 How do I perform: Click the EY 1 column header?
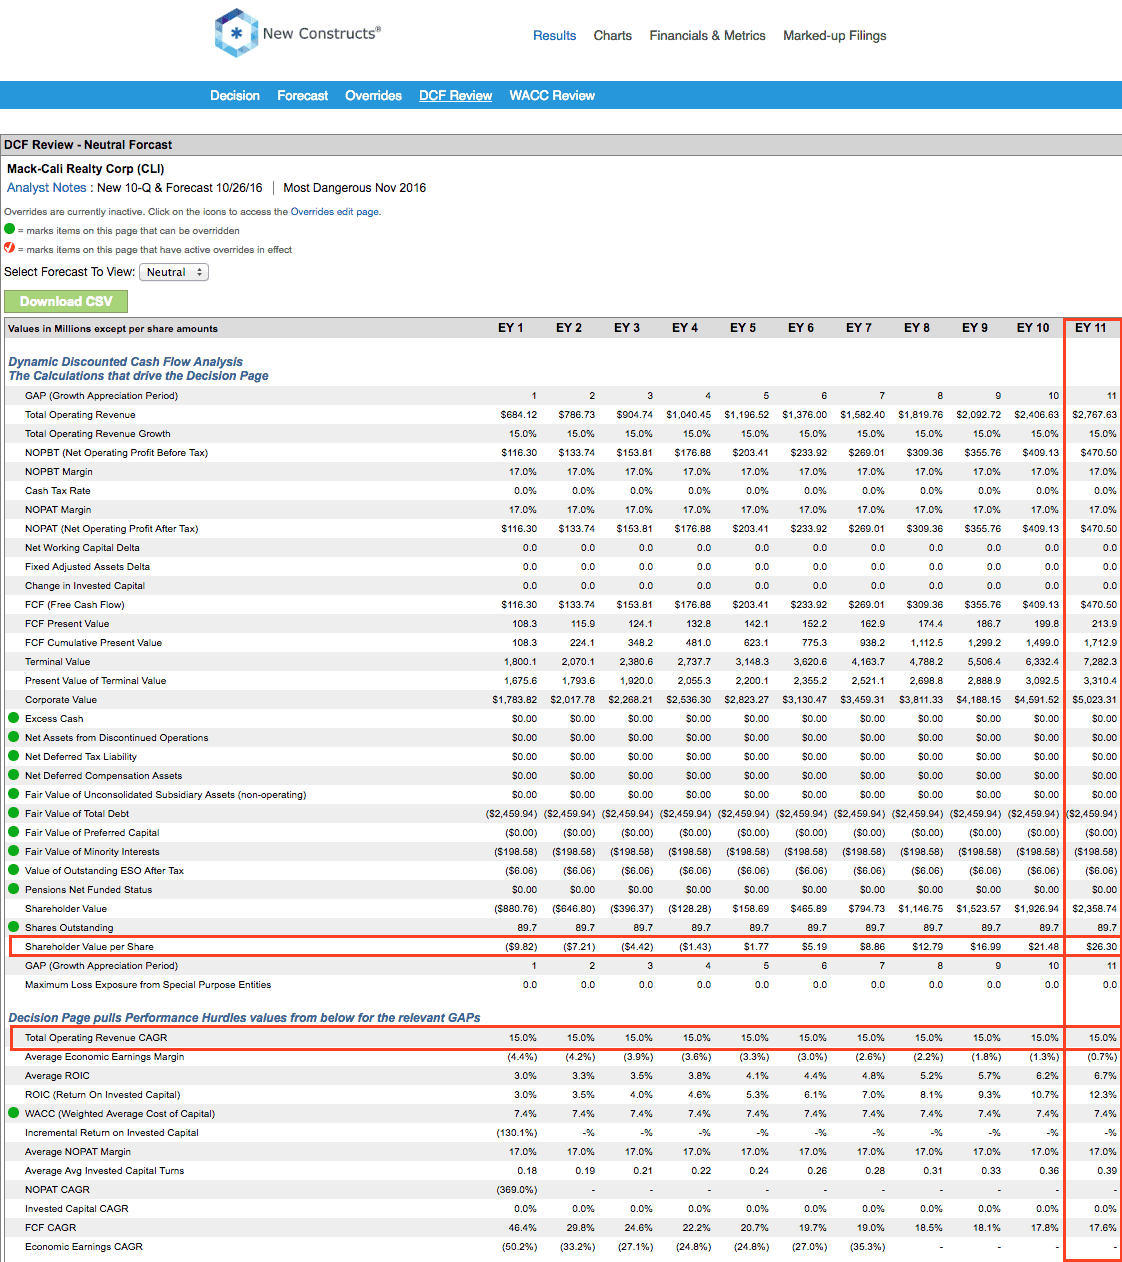click(x=511, y=328)
